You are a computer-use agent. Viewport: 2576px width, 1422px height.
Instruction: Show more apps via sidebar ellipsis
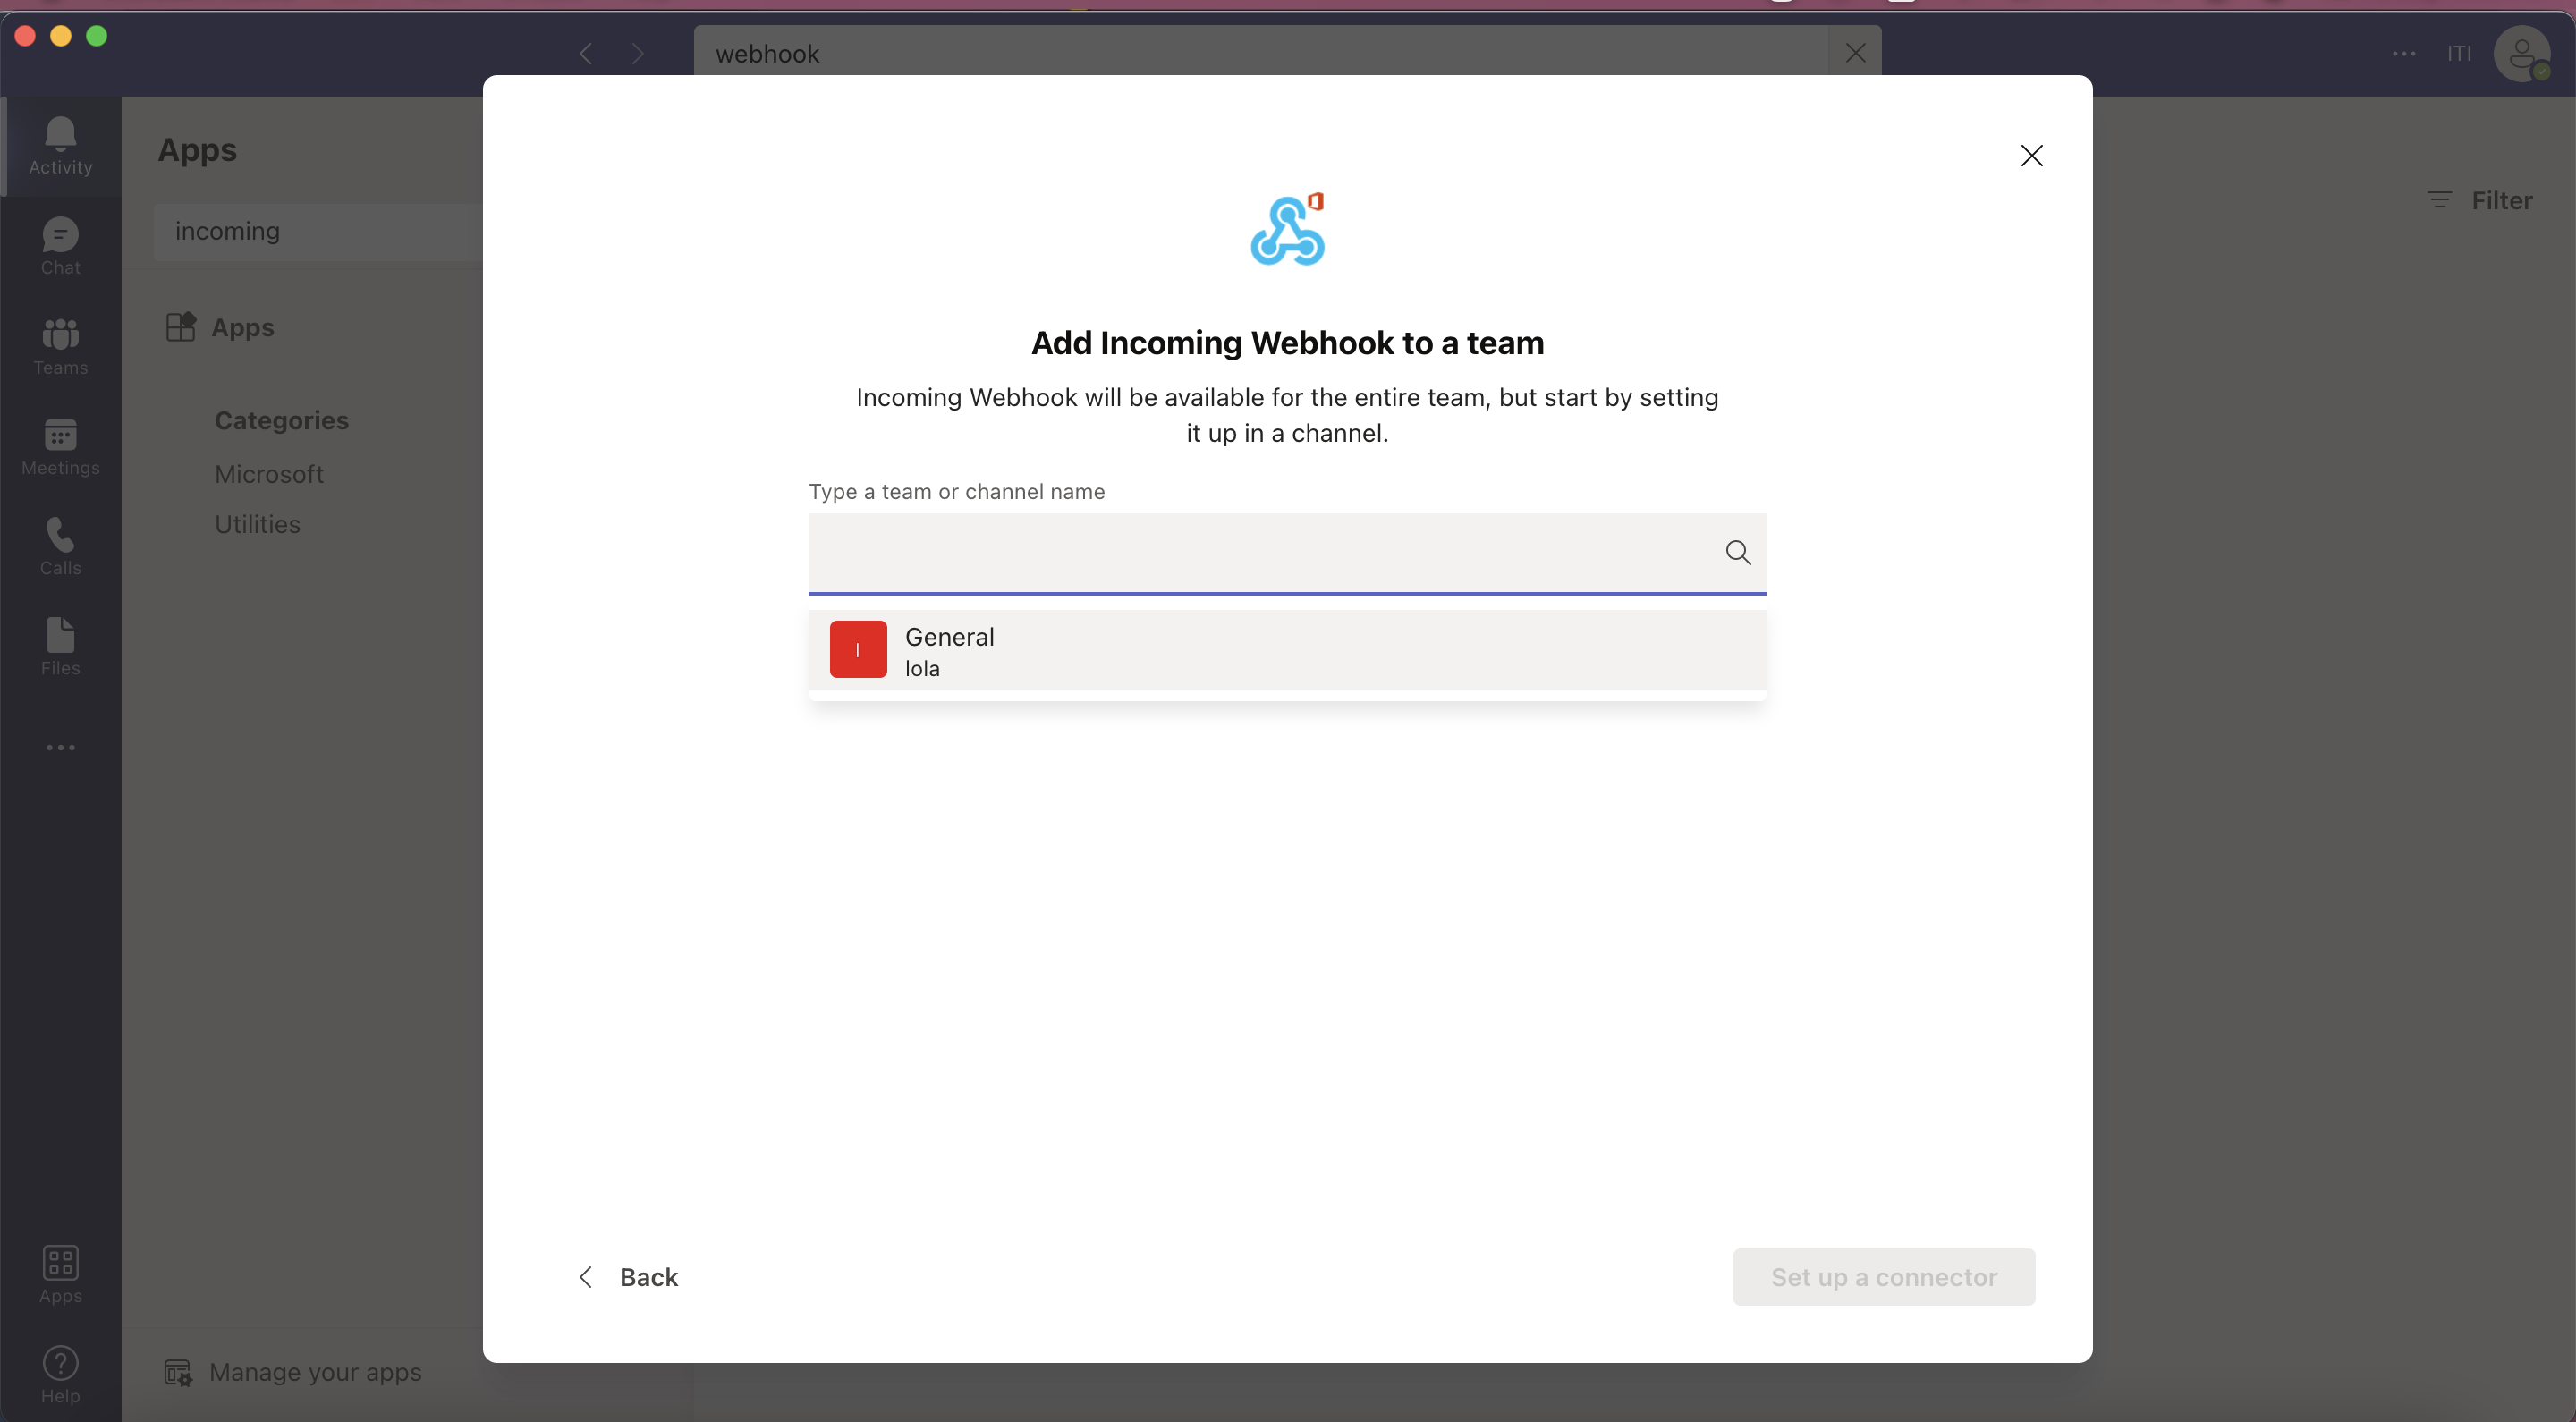(60, 747)
